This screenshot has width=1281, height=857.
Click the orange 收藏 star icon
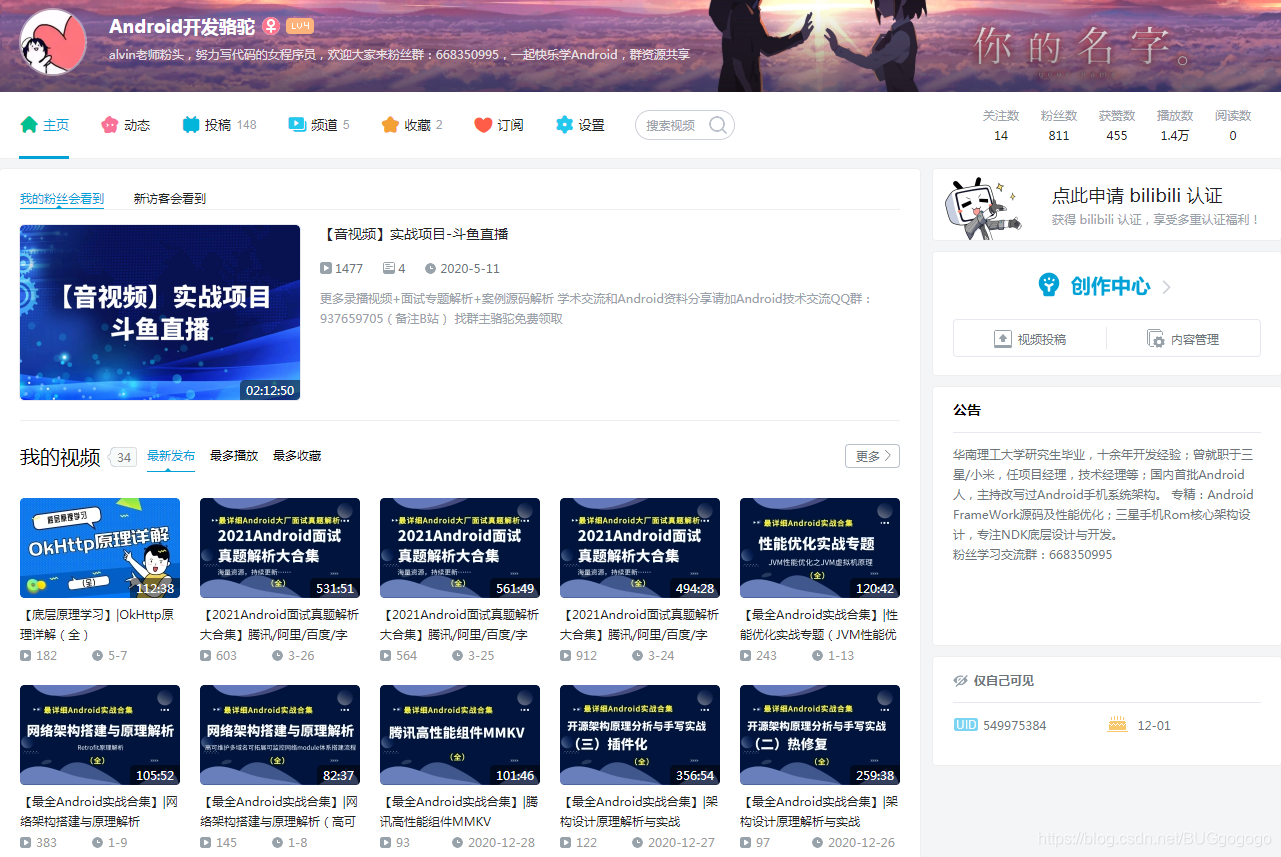390,125
